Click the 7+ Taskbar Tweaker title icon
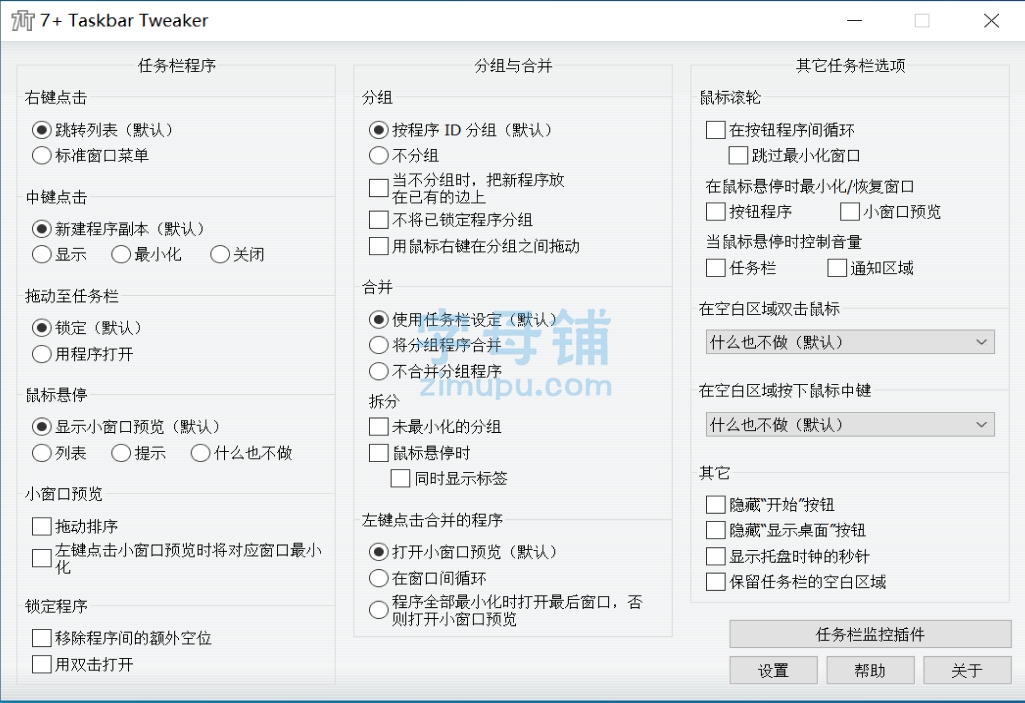Viewport: 1025px width, 703px height. coord(23,20)
